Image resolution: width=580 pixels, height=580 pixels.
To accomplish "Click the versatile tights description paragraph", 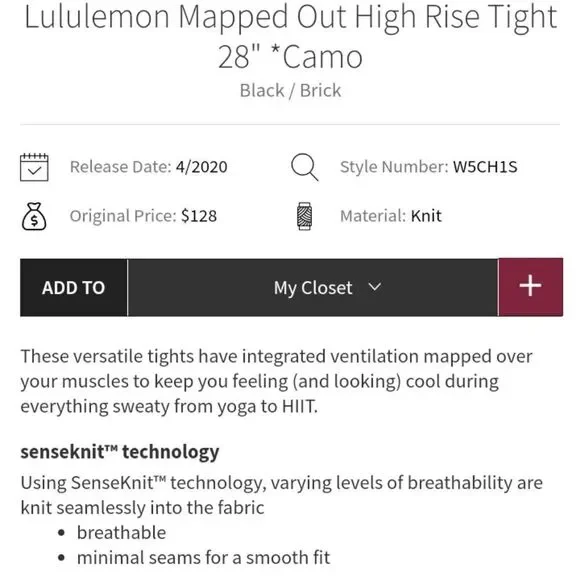I will [277, 381].
